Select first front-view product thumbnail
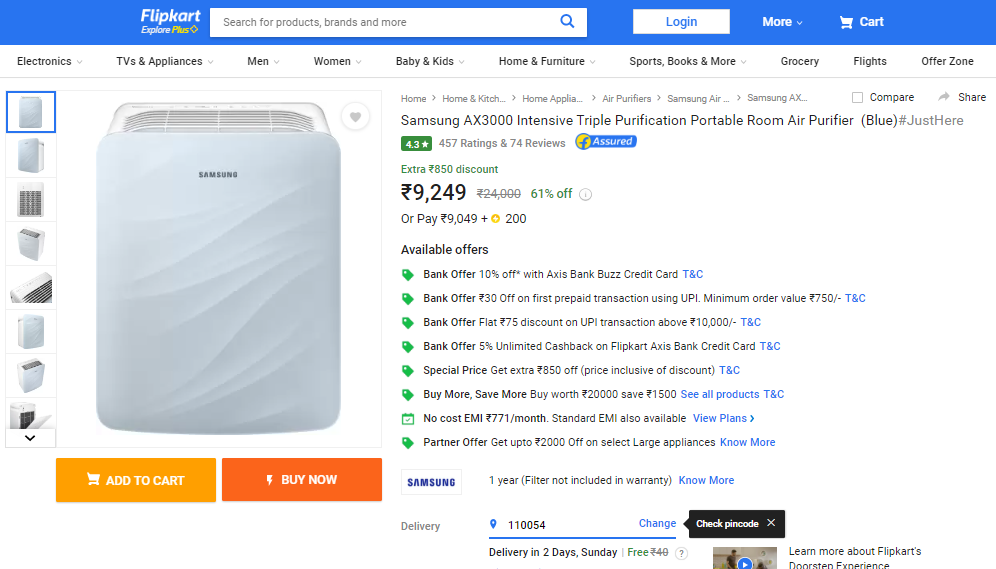The image size is (996, 569). [x=30, y=112]
